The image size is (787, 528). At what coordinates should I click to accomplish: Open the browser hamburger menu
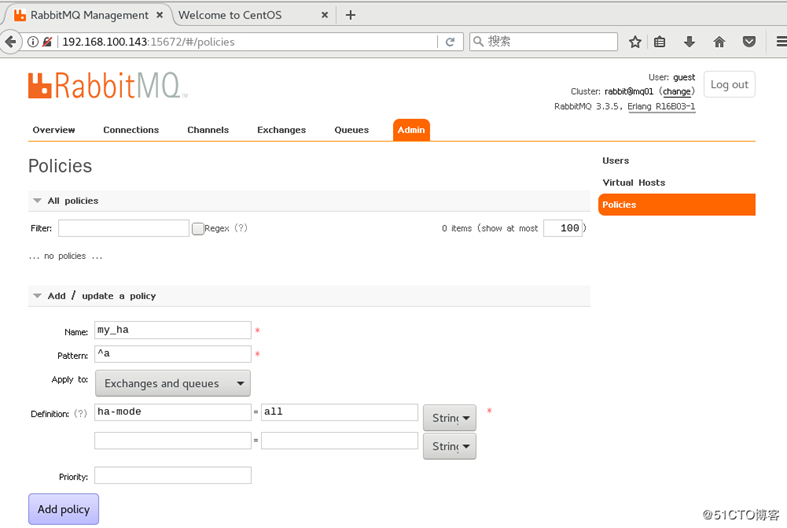click(781, 42)
